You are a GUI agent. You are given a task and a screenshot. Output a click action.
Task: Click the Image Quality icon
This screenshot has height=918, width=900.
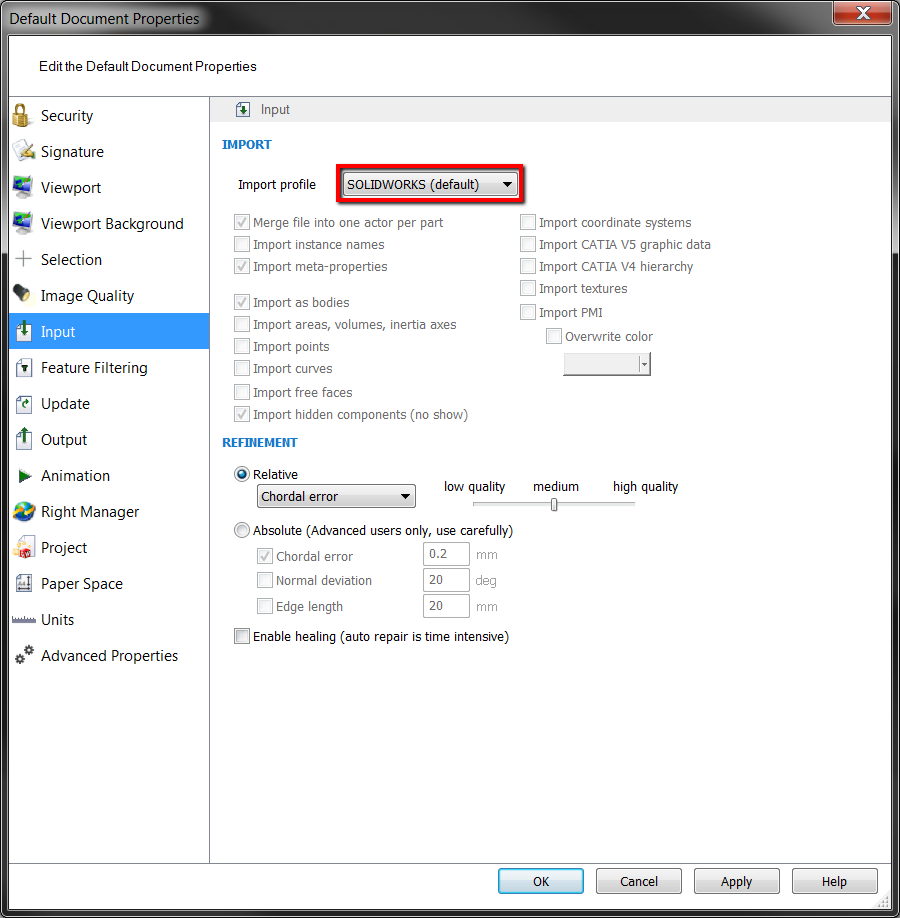click(x=22, y=294)
